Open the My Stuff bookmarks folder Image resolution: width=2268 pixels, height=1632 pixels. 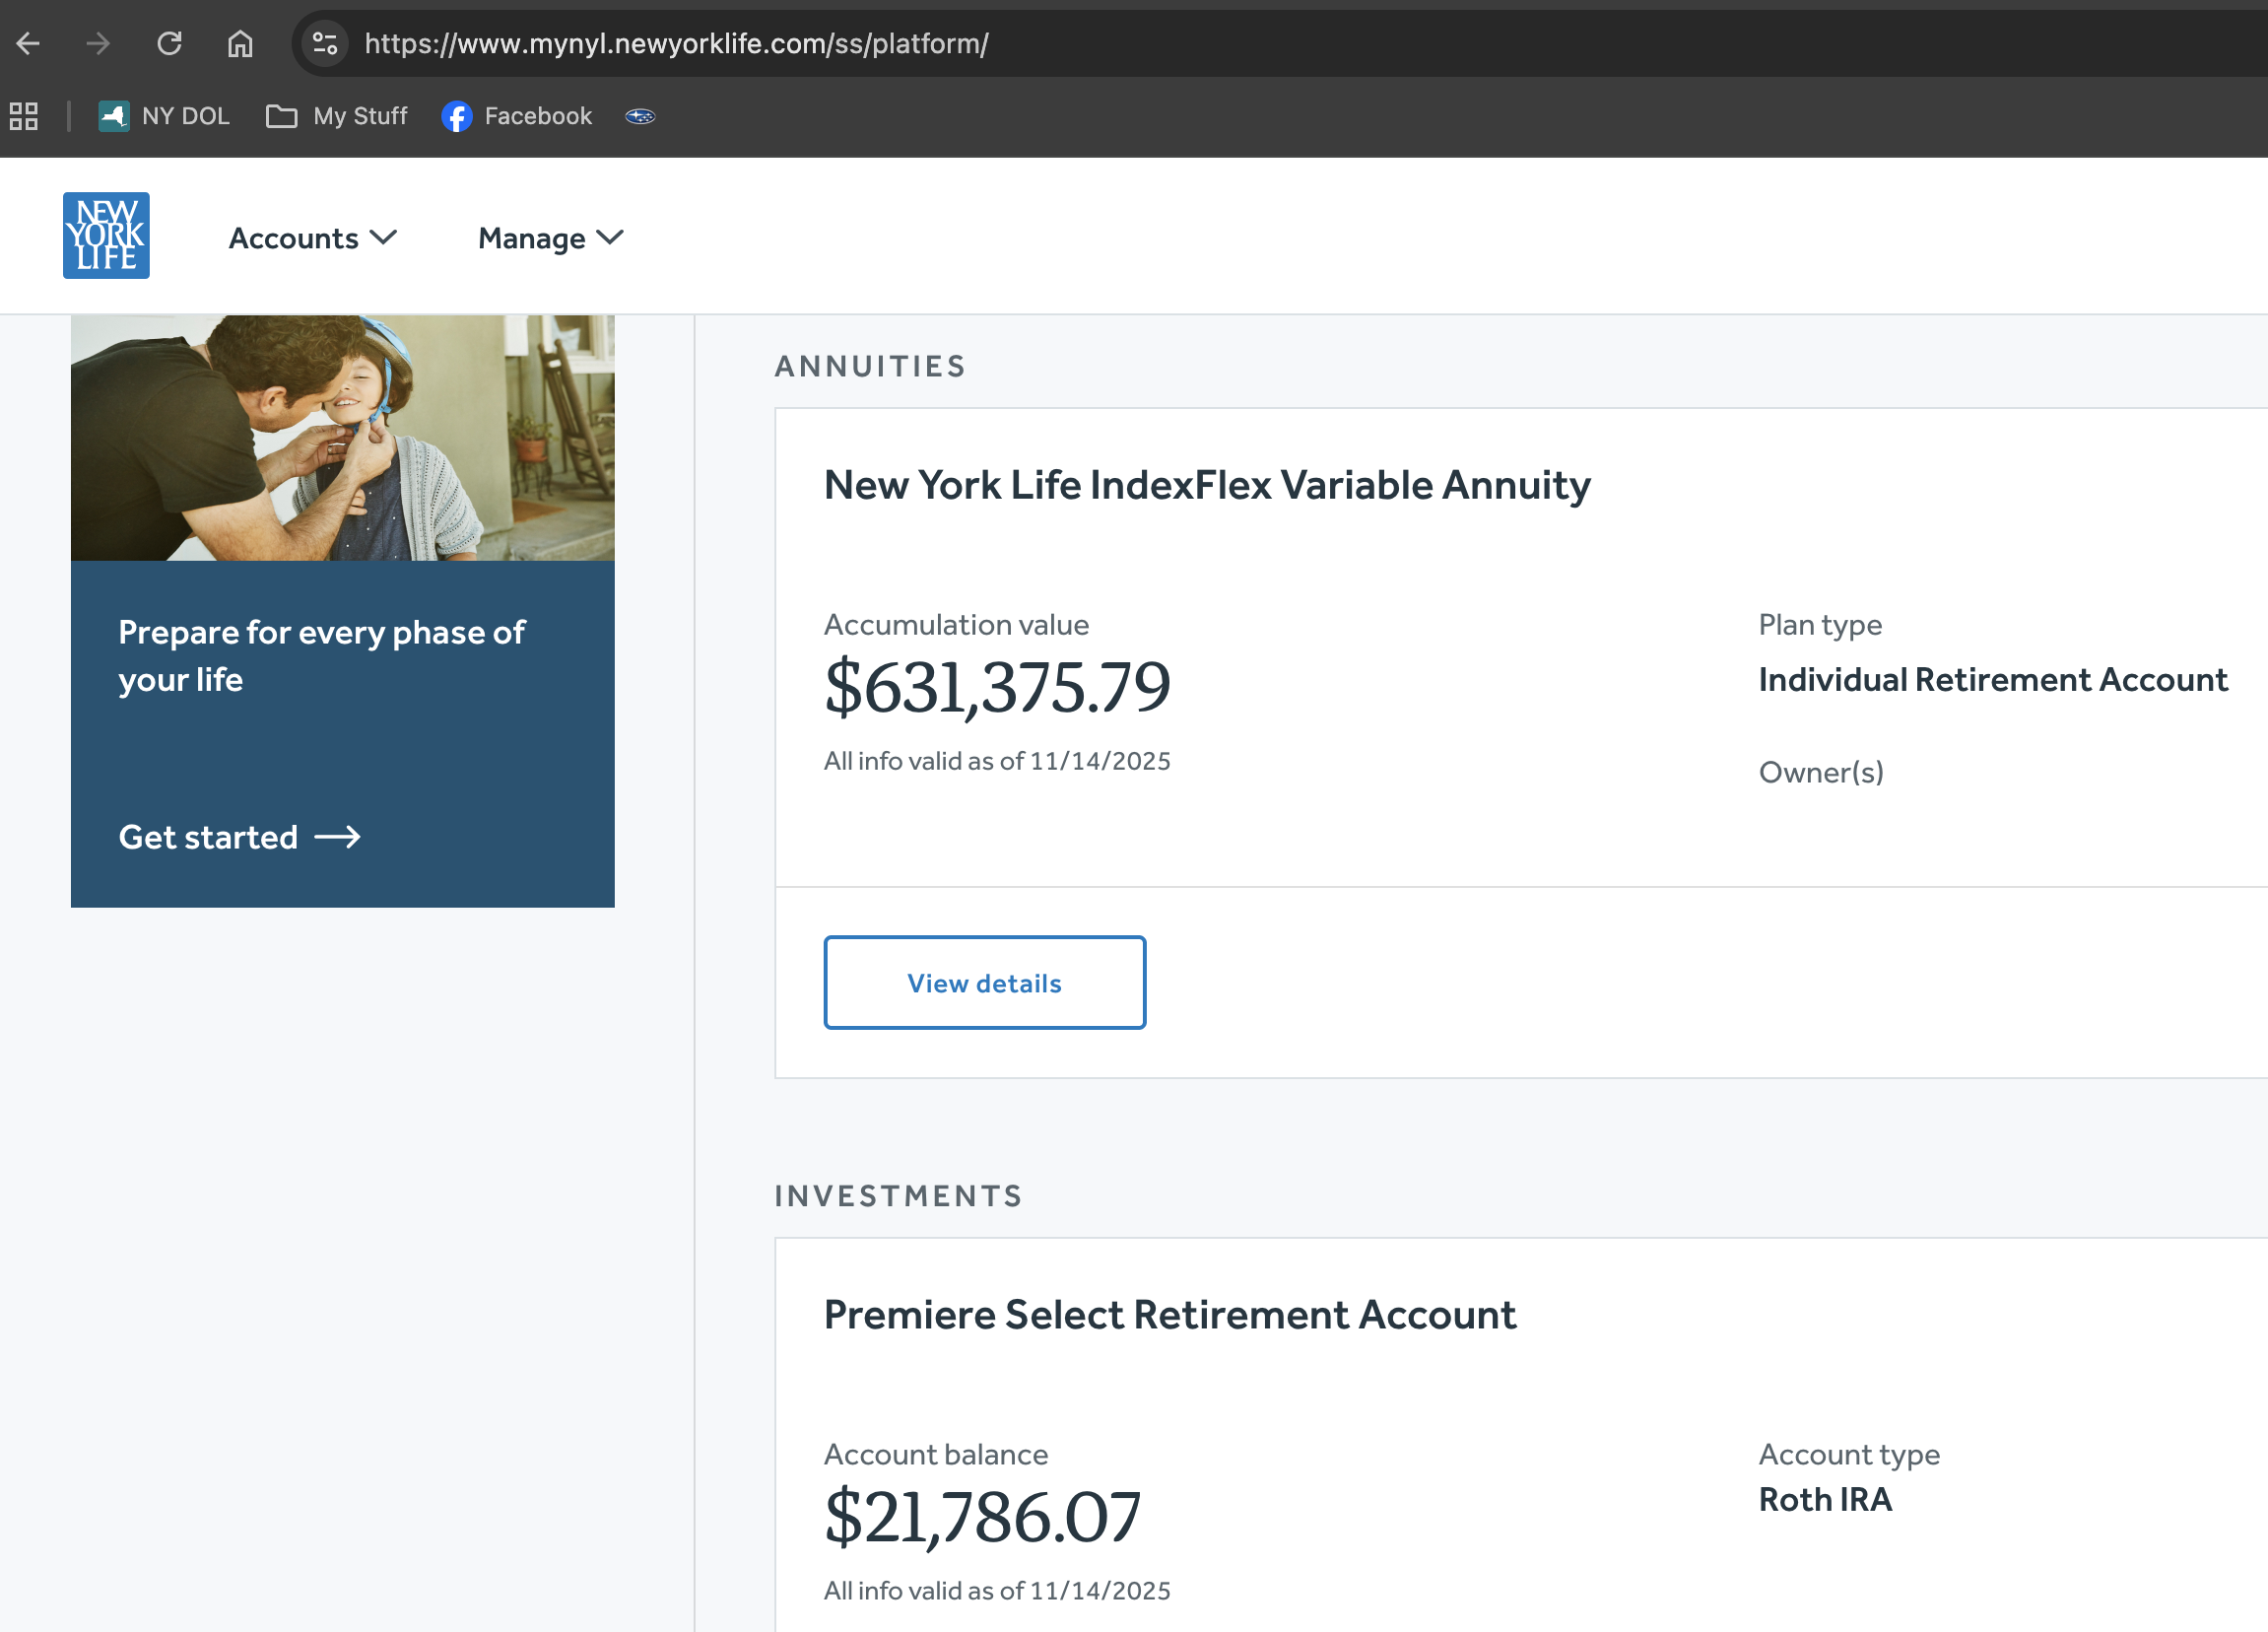point(337,116)
